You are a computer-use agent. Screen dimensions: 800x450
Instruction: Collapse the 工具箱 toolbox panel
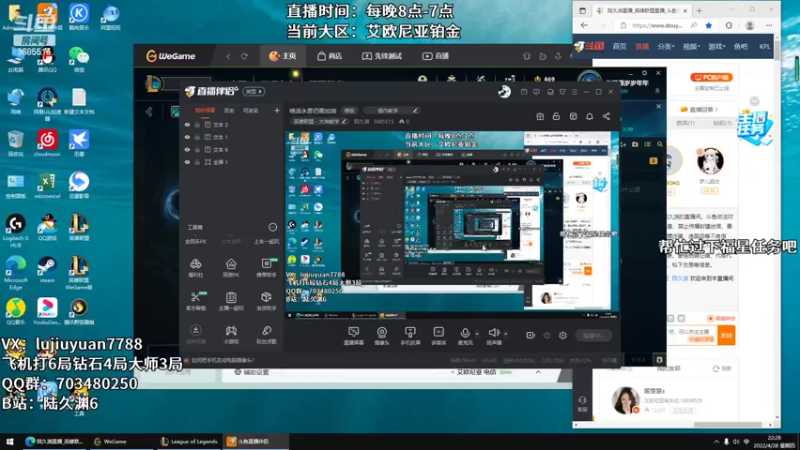coord(273,227)
